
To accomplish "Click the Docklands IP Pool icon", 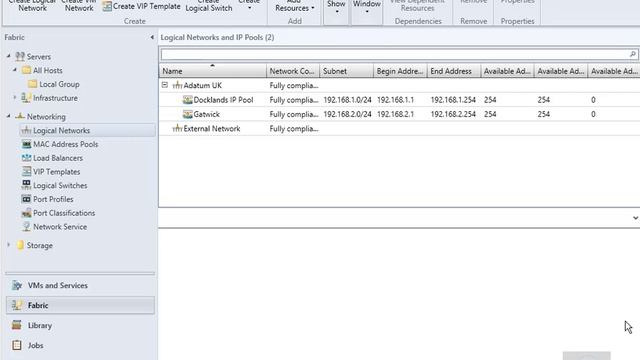I will [x=187, y=100].
